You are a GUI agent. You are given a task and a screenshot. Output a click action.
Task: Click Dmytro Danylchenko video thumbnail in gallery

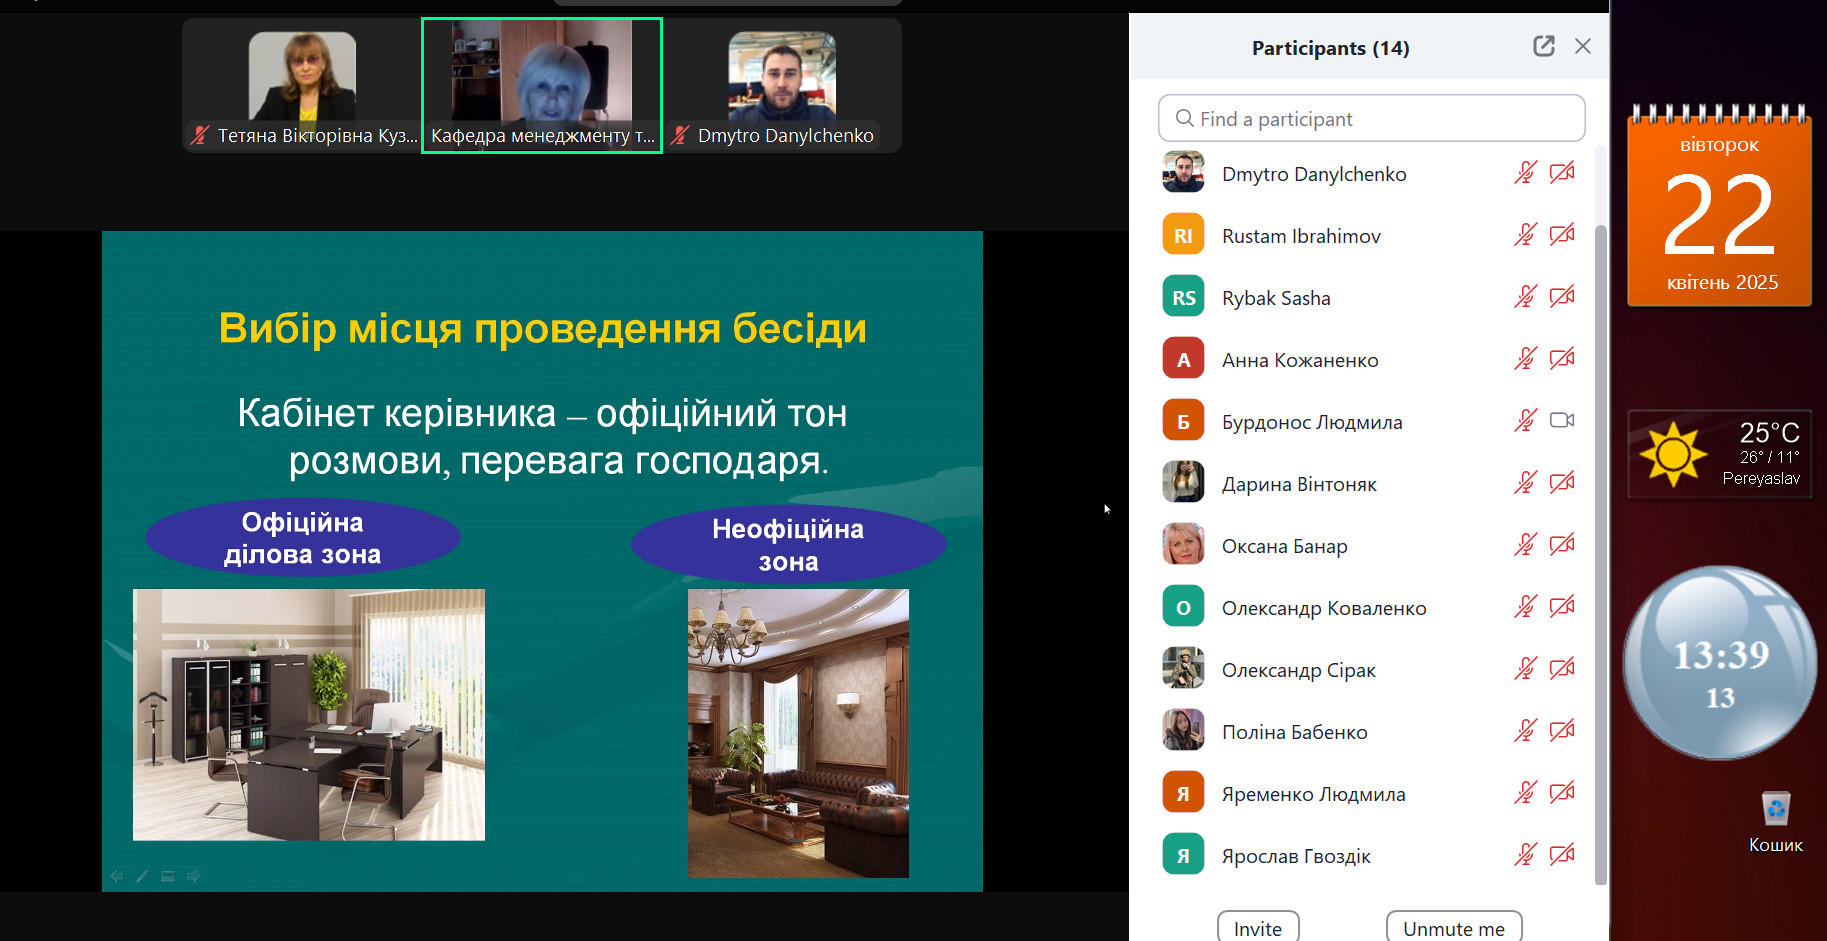(782, 85)
